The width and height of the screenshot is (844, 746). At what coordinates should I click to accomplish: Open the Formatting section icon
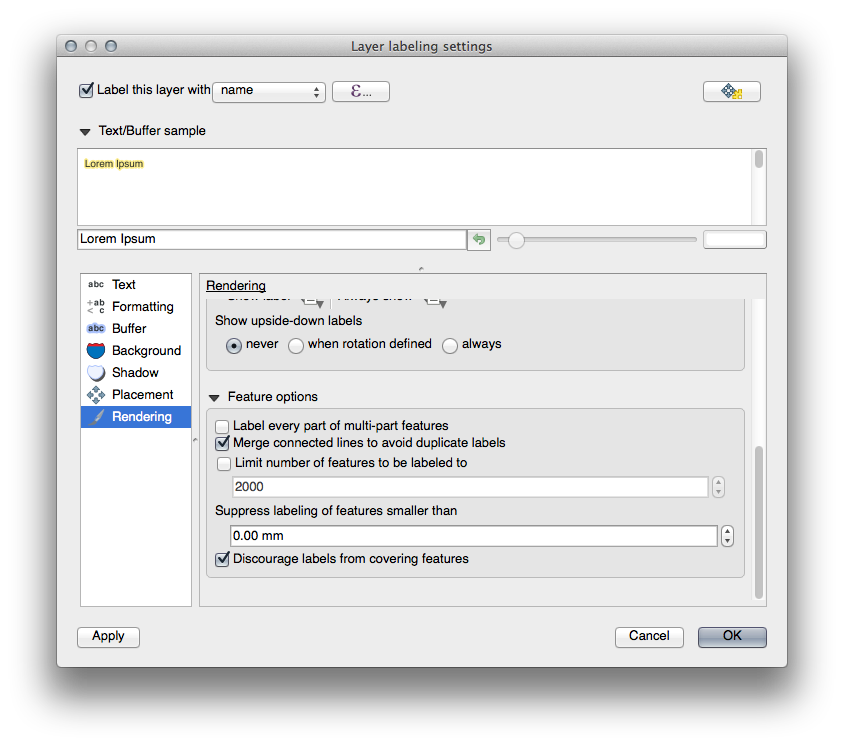[96, 307]
